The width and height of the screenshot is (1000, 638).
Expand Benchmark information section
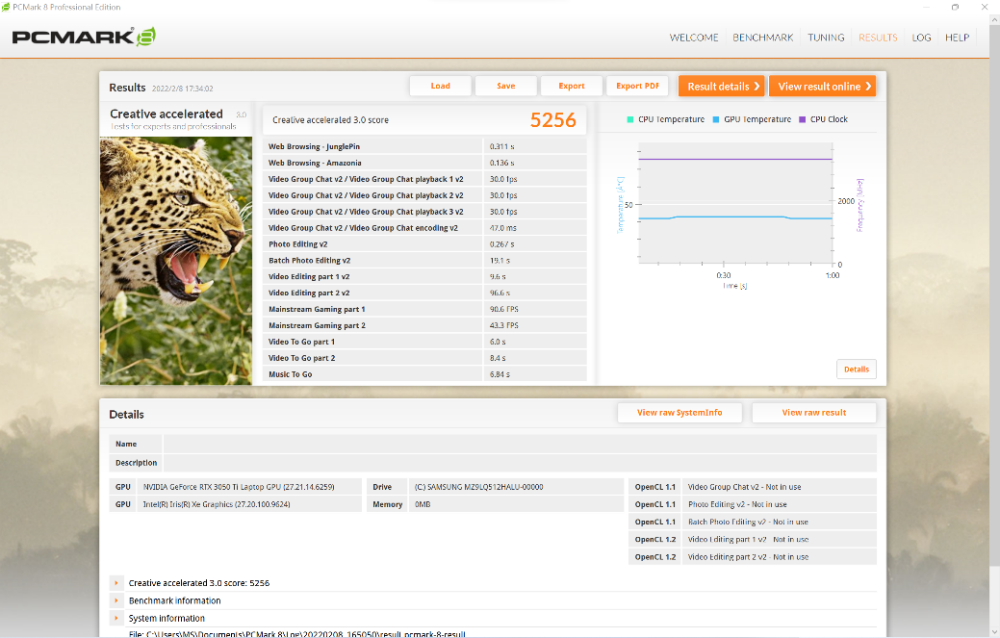[116, 601]
